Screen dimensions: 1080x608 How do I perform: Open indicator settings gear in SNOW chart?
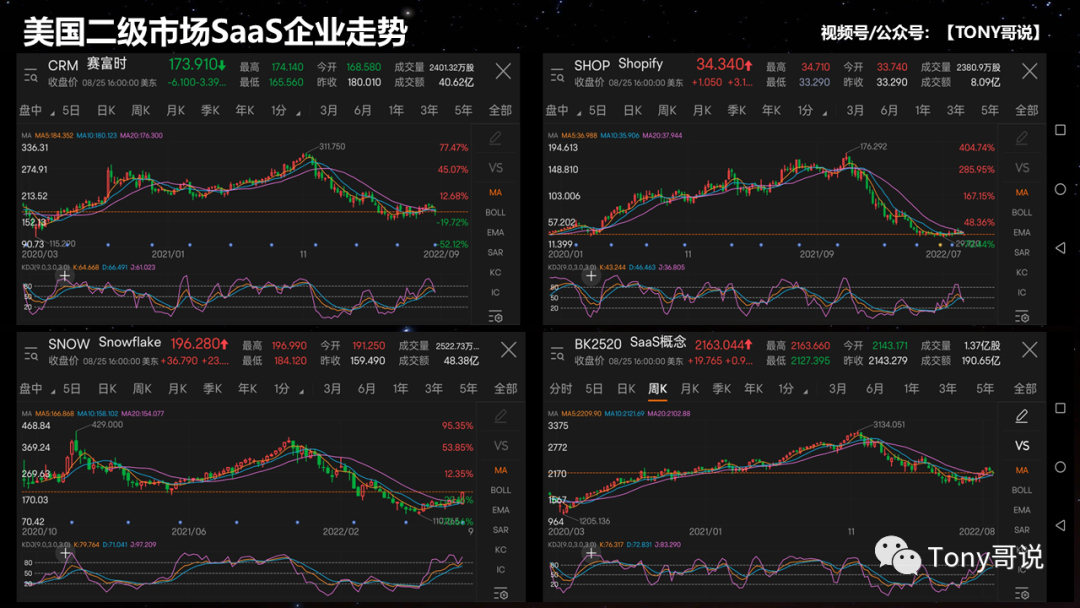(x=501, y=594)
